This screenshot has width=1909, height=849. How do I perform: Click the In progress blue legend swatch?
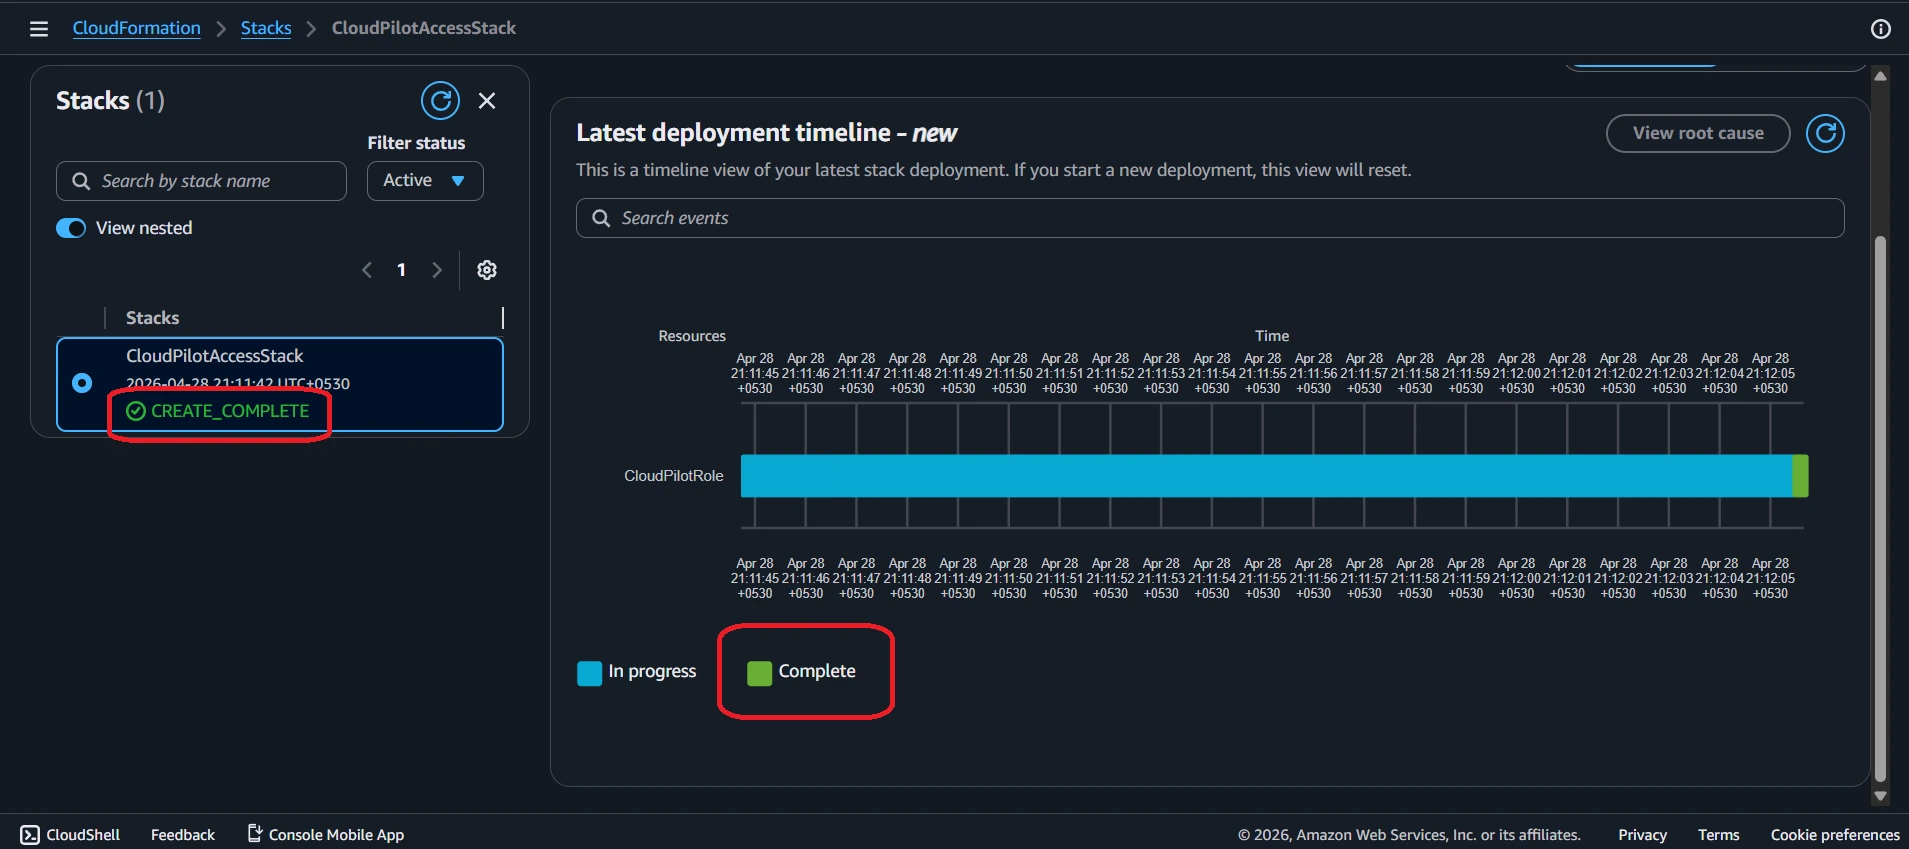coord(590,673)
